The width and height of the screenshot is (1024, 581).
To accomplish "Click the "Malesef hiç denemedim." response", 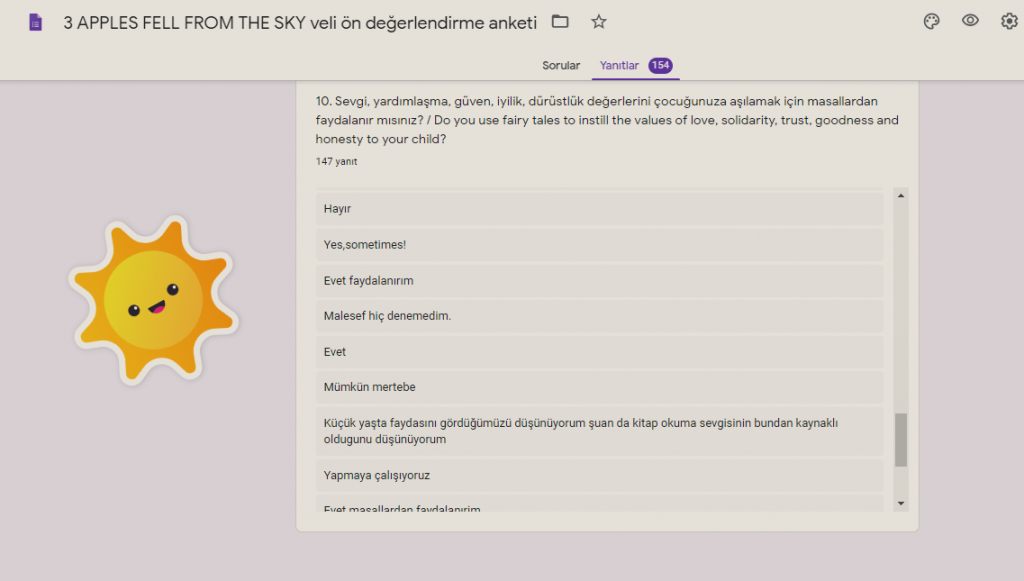I will coord(600,316).
